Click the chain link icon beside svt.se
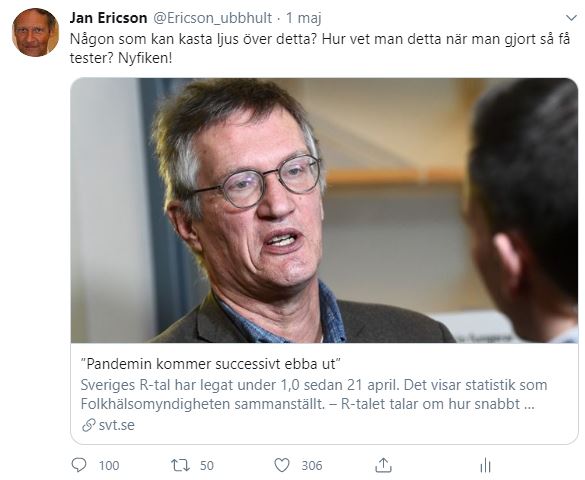This screenshot has width=585, height=480. point(88,425)
